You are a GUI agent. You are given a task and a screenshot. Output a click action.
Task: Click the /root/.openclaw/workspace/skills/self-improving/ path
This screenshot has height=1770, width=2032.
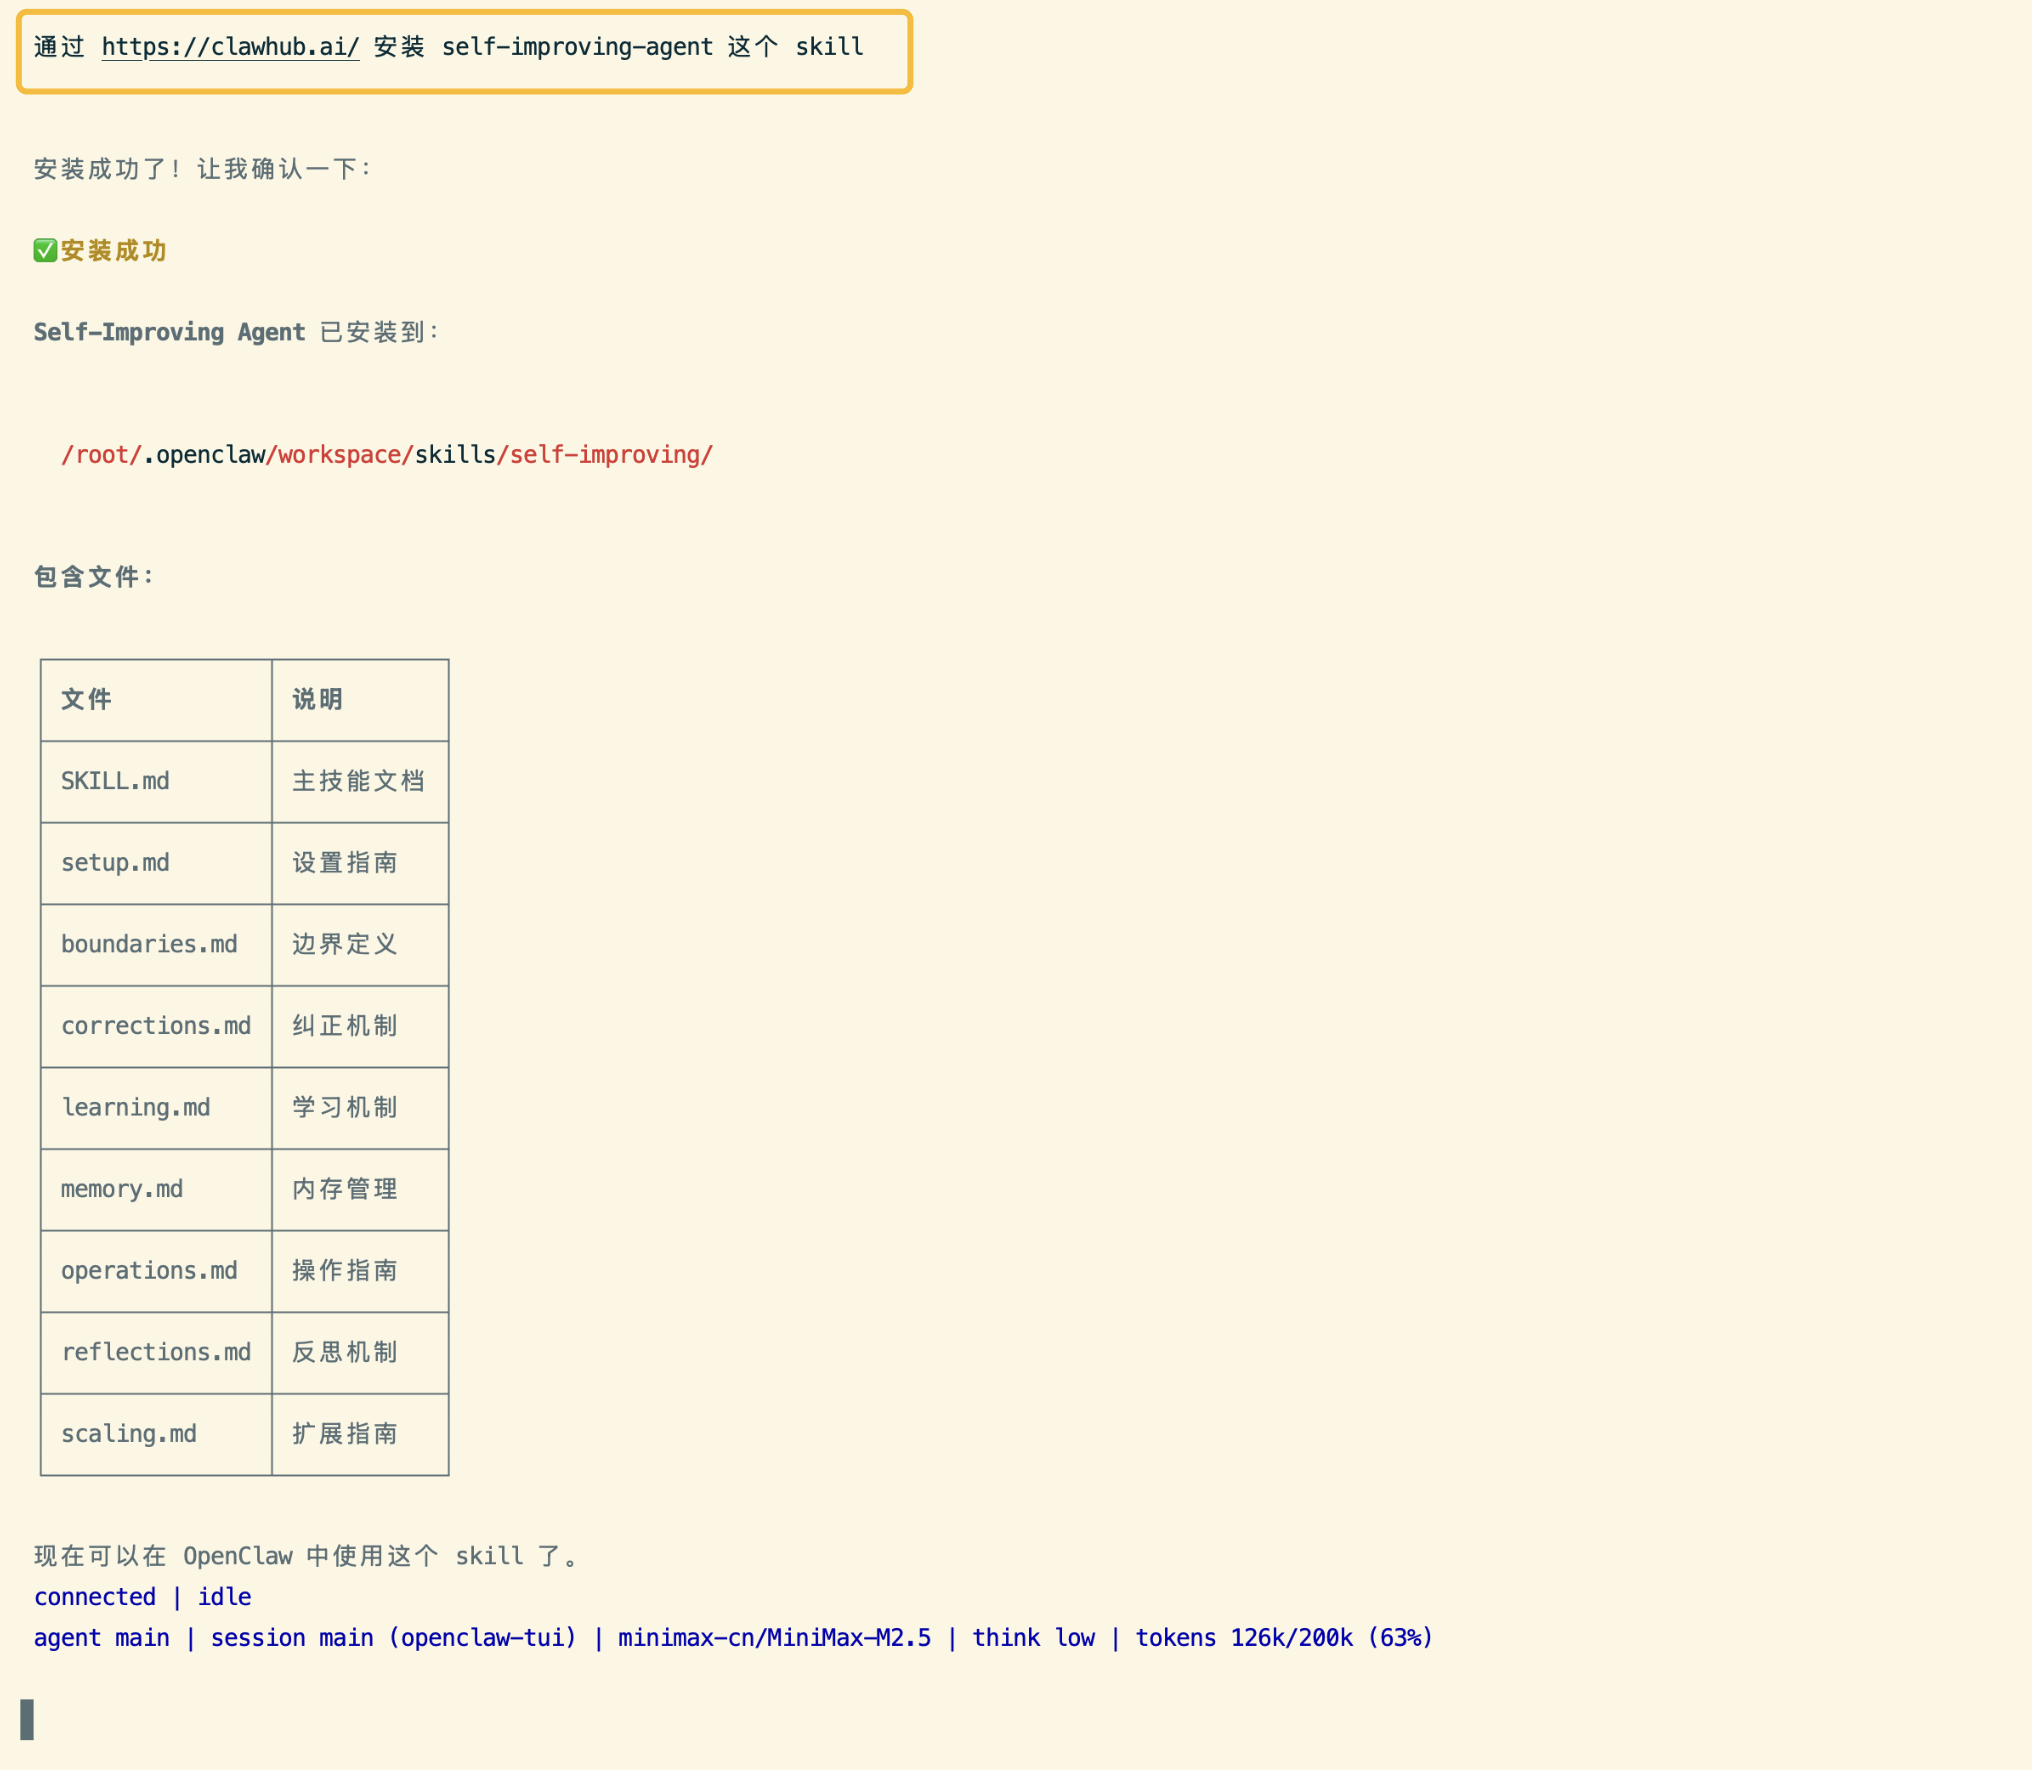click(387, 455)
